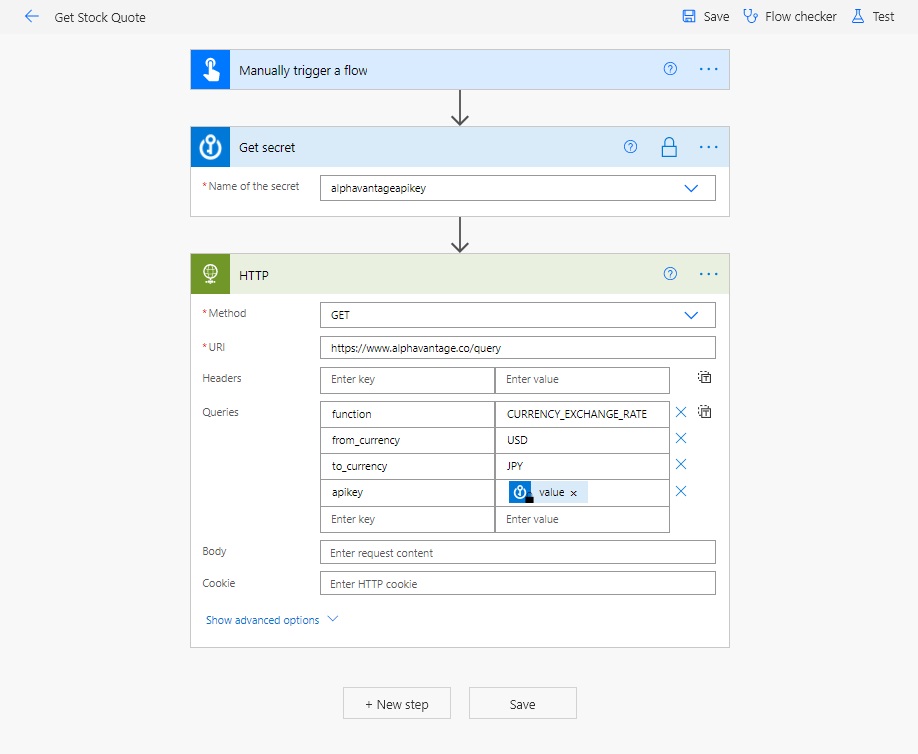Screen dimensions: 918x754
Task: Open ellipsis menu on Get secret step
Action: [708, 147]
